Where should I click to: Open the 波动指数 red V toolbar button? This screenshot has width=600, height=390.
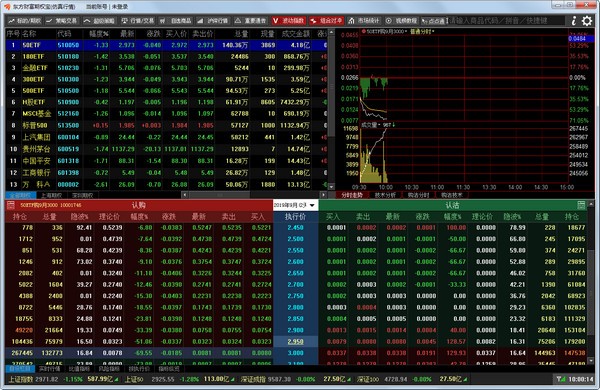tap(289, 21)
